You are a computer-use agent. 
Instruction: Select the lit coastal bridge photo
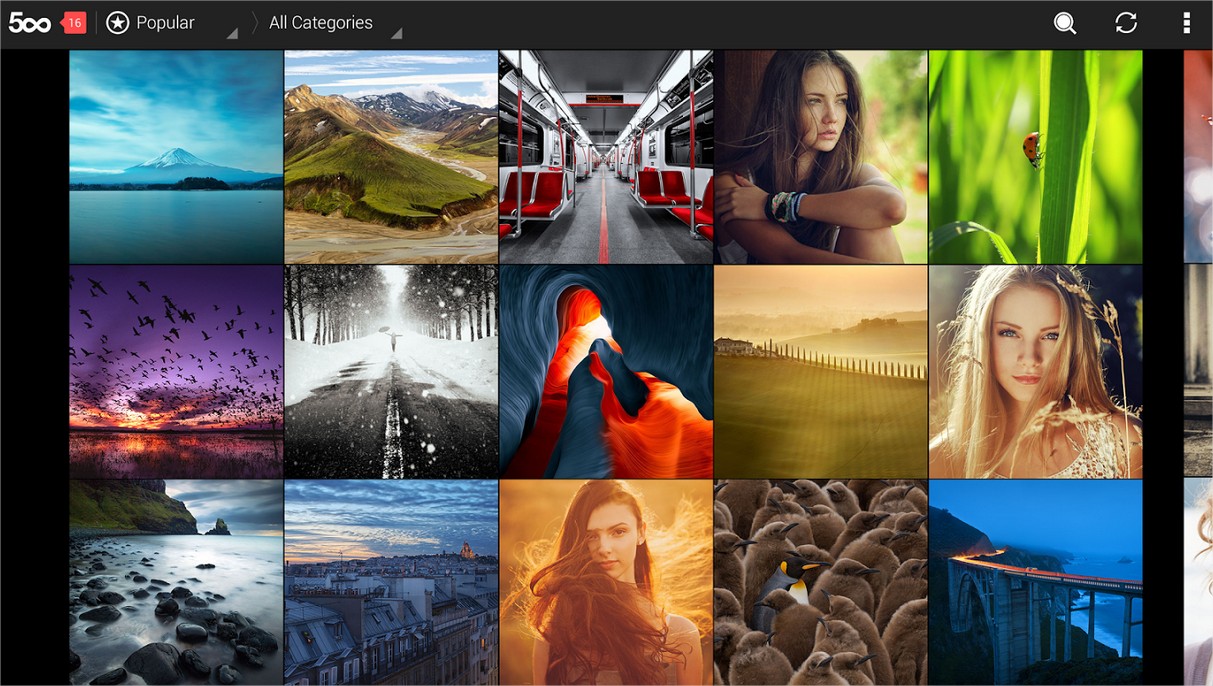[x=1035, y=582]
